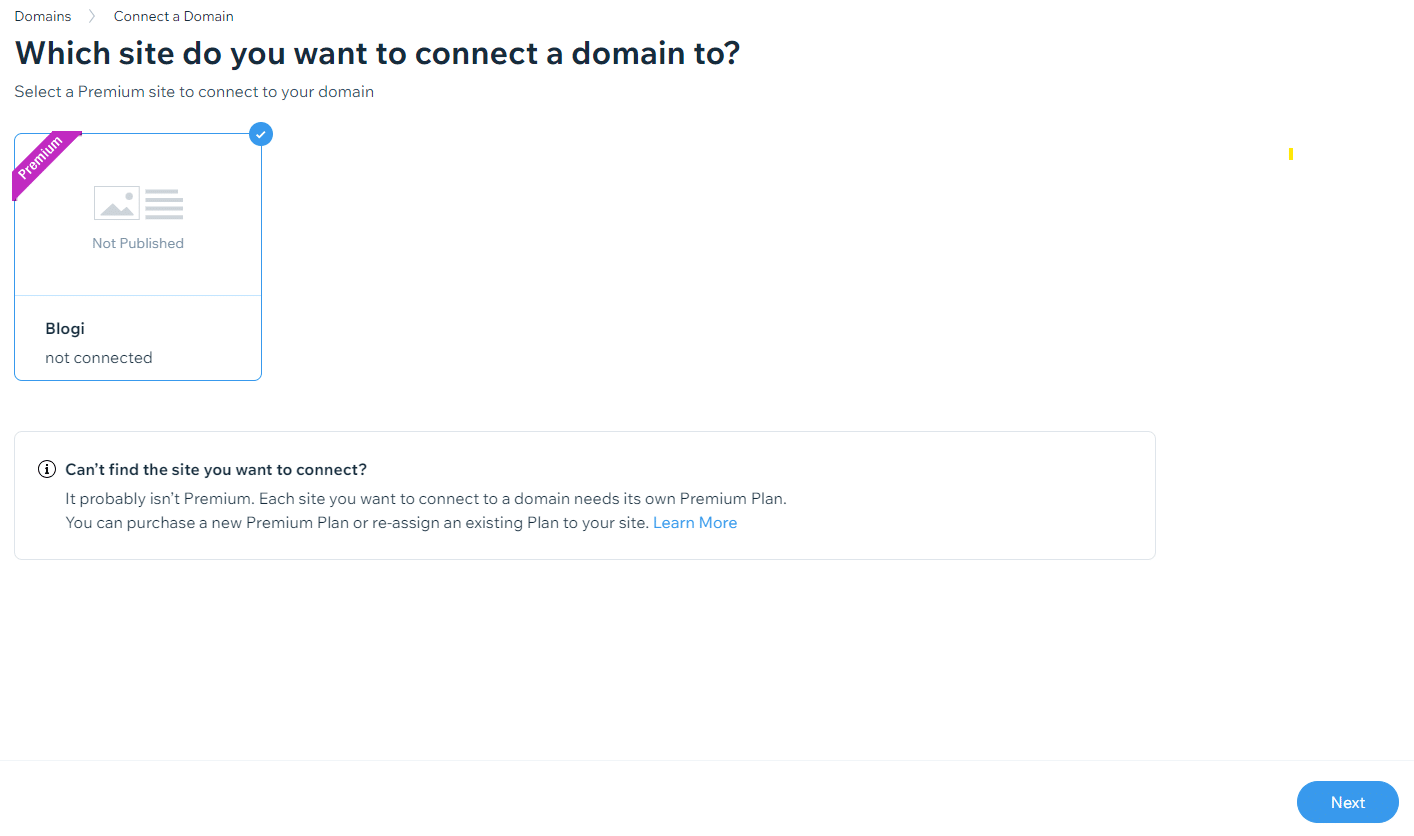Open the Learn More link
1414x836 pixels.
(695, 523)
